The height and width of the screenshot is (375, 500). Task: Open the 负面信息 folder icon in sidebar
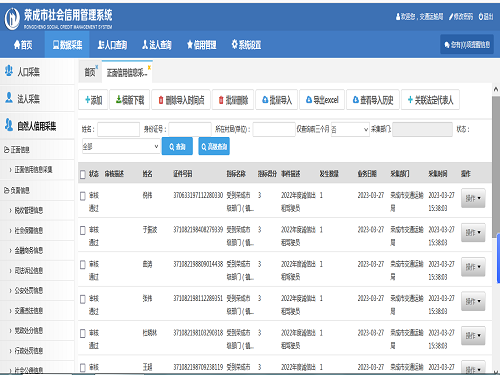tap(6, 190)
